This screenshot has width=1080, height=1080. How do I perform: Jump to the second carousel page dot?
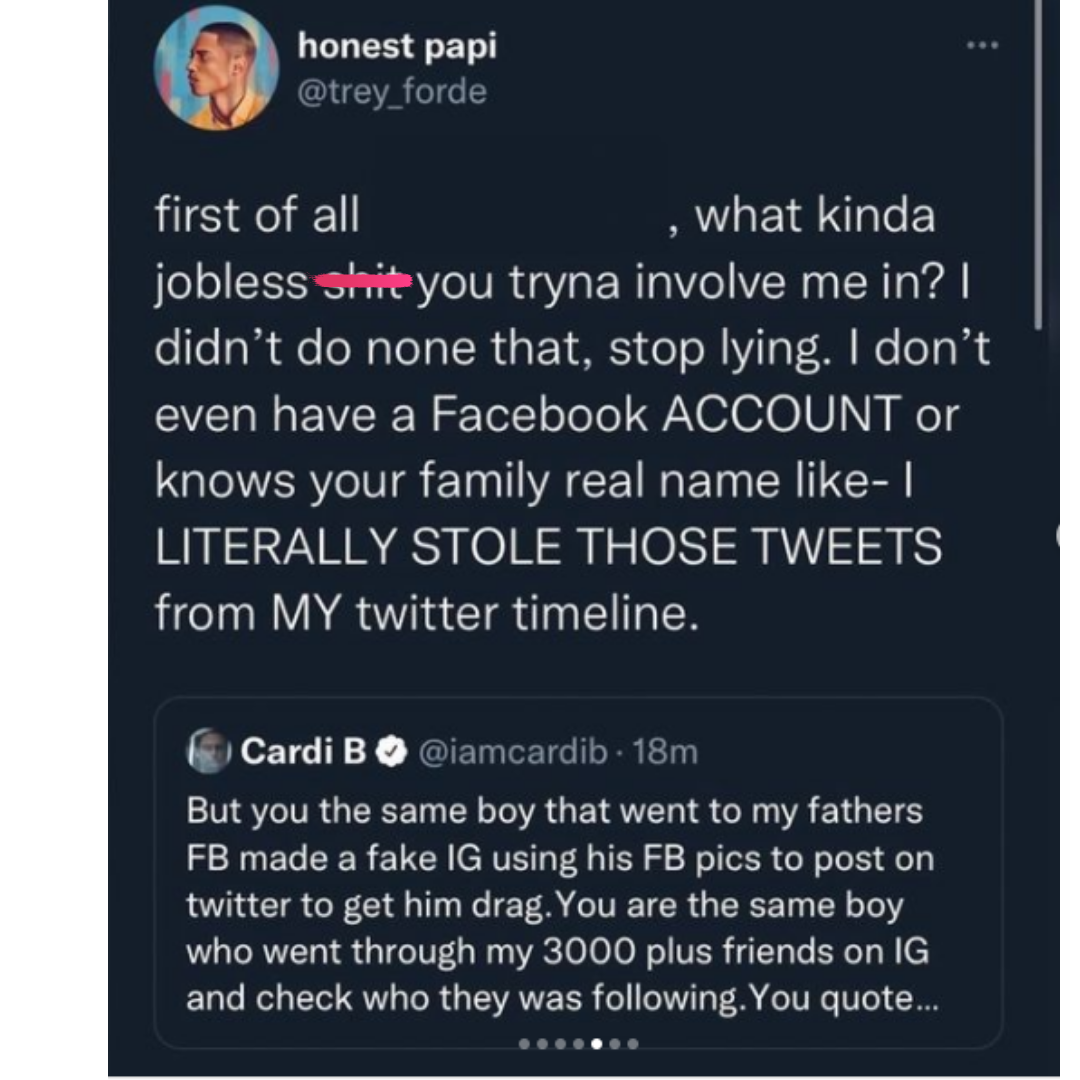[x=542, y=1044]
